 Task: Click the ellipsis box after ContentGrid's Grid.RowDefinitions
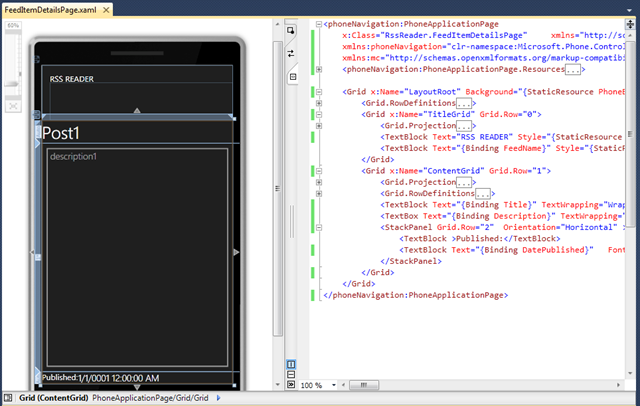482,193
